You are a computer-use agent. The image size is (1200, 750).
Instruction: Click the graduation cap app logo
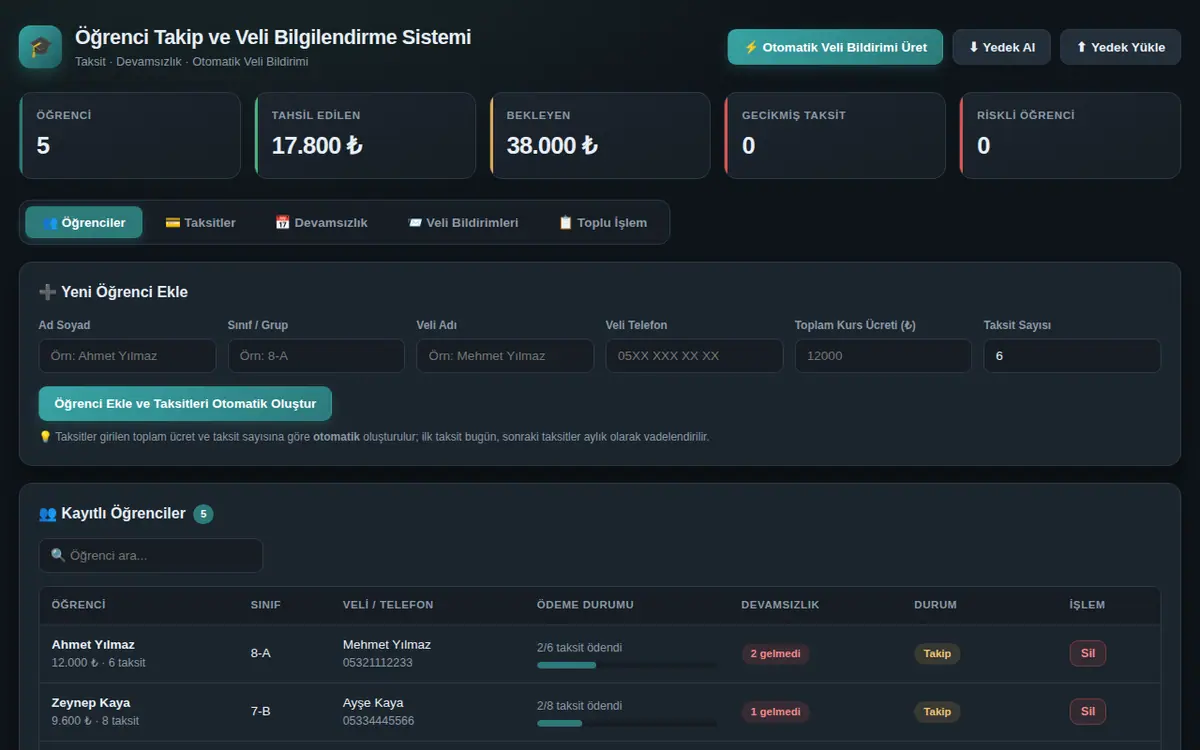pos(40,47)
